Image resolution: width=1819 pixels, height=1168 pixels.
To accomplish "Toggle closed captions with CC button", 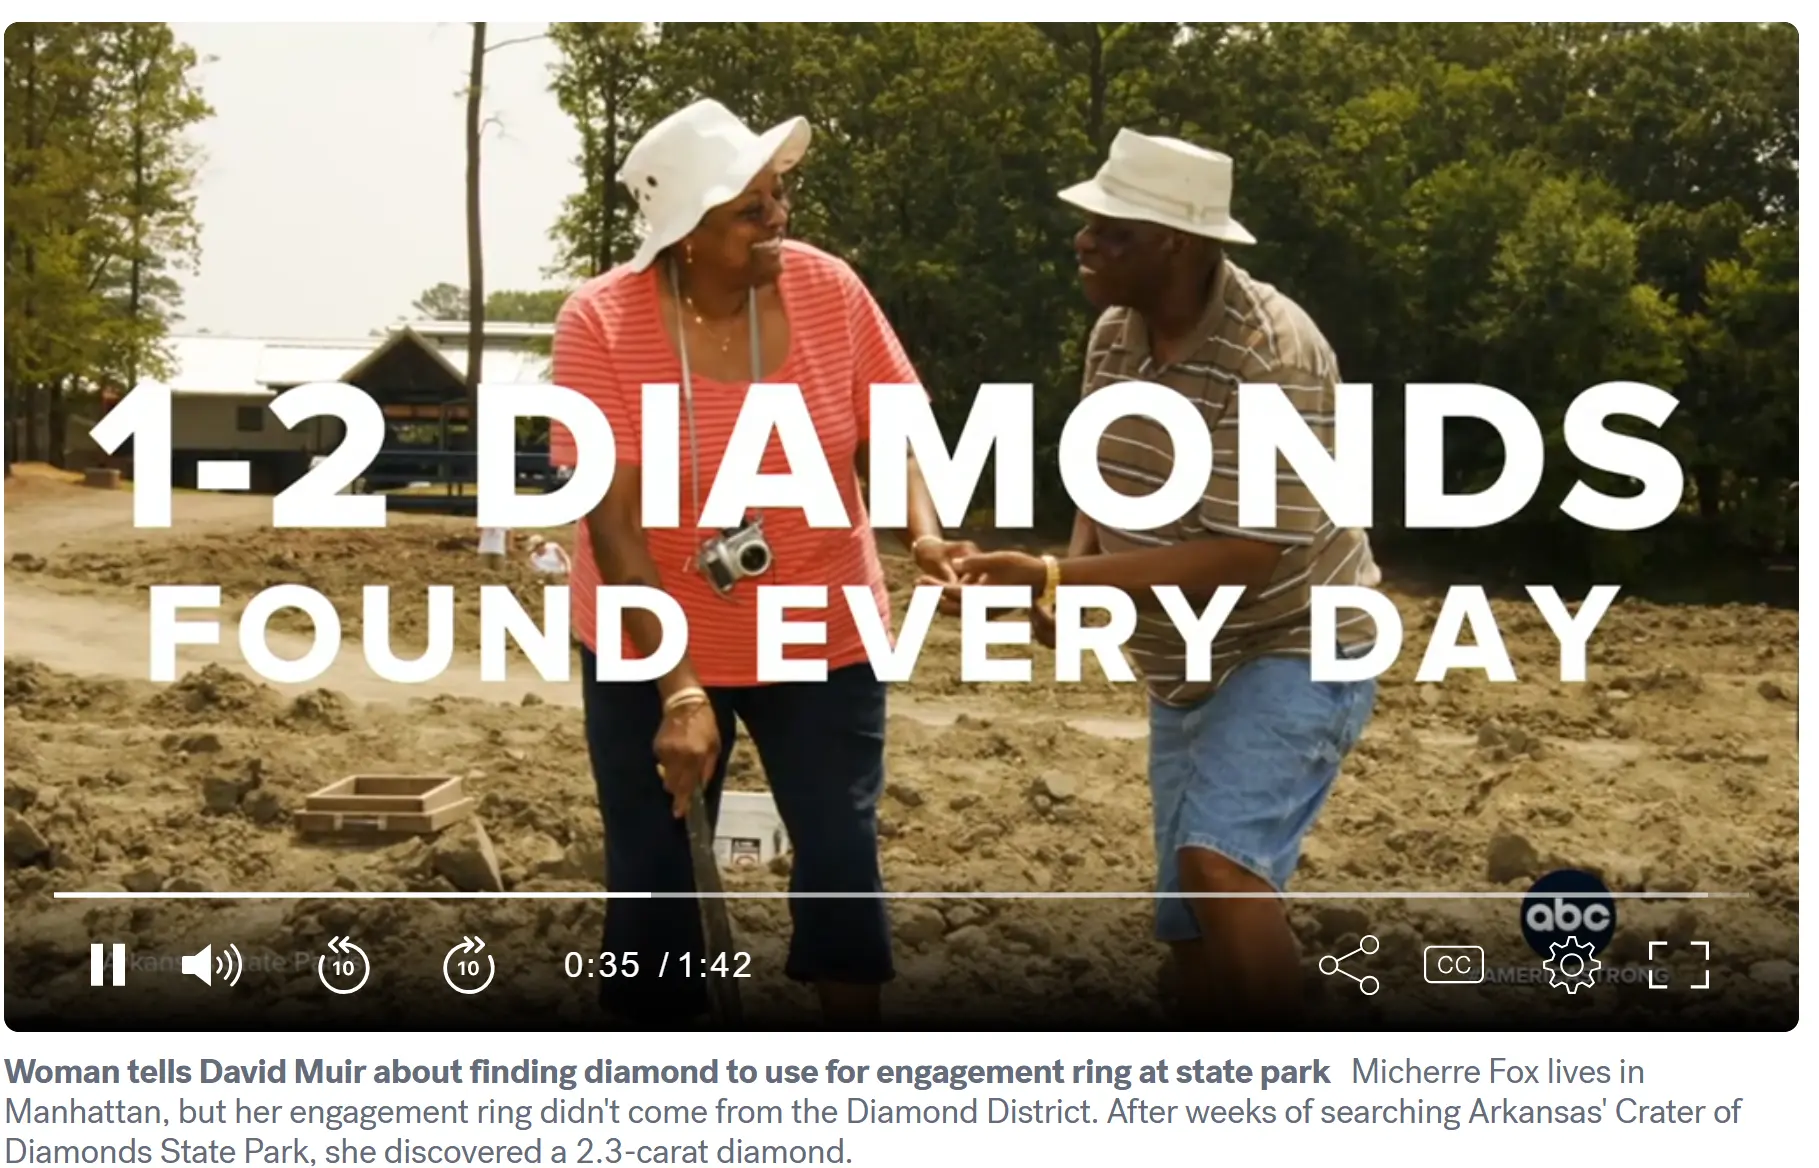I will (1453, 965).
